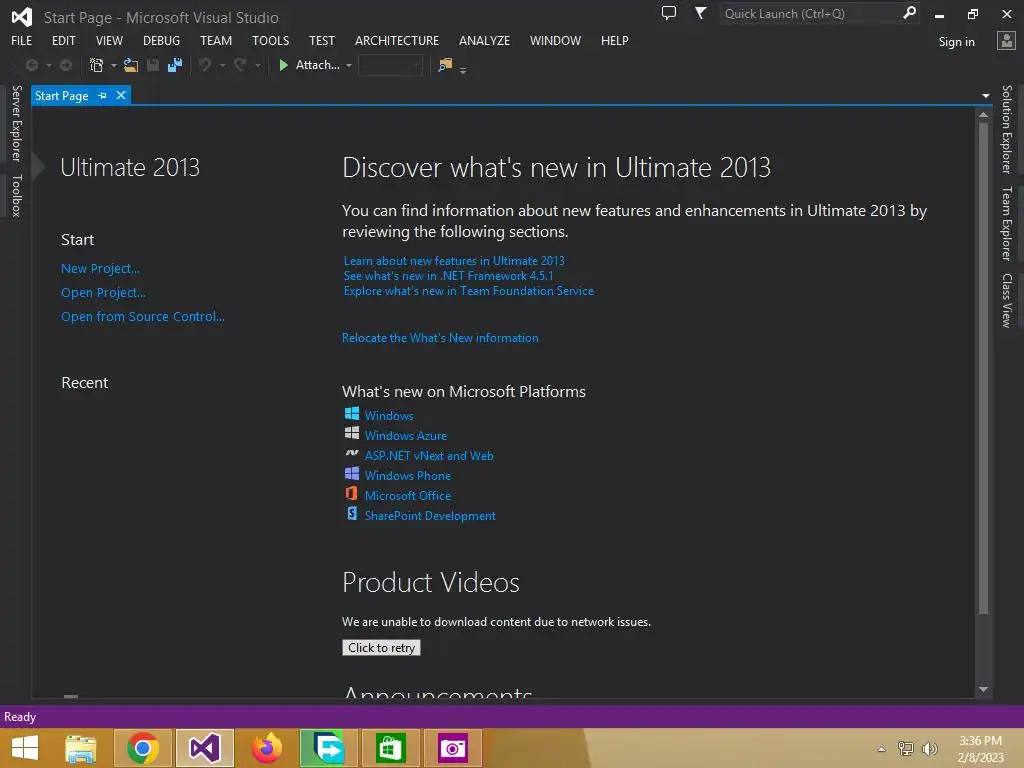Open the Windows Store taskbar icon
1024x768 pixels.
(x=391, y=748)
